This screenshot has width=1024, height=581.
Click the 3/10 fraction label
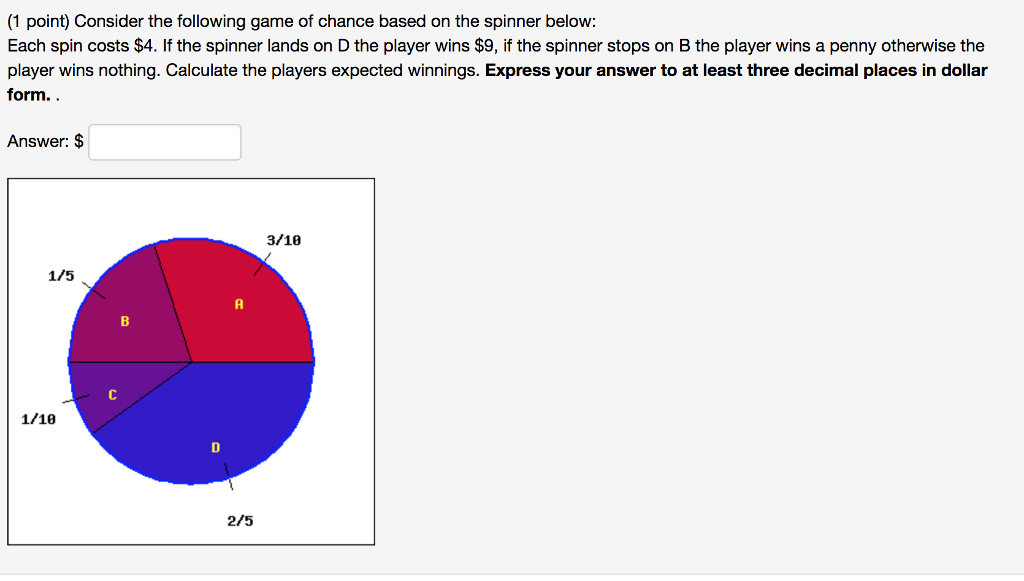pyautogui.click(x=283, y=240)
